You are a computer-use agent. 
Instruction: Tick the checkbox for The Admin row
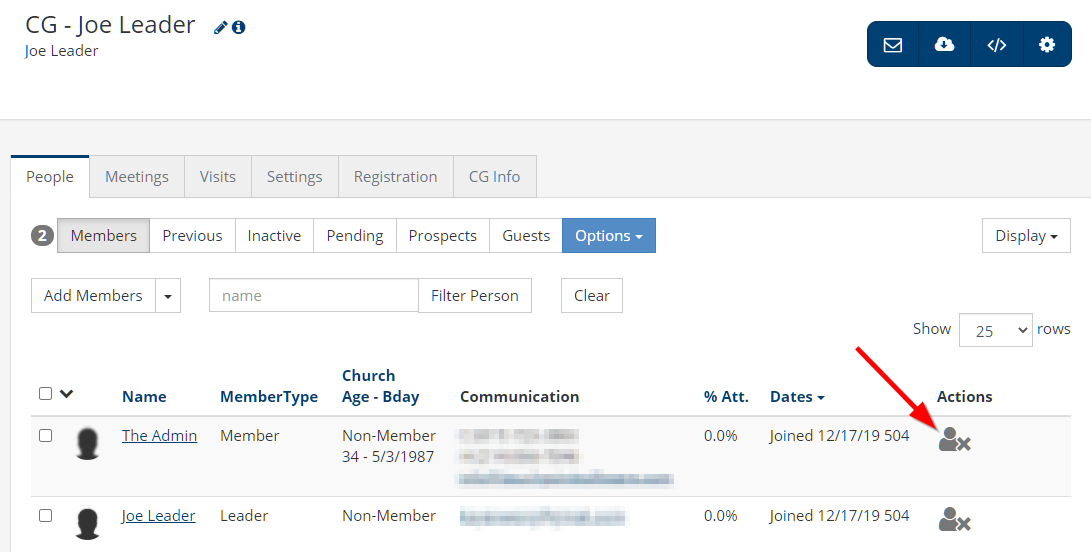45,436
